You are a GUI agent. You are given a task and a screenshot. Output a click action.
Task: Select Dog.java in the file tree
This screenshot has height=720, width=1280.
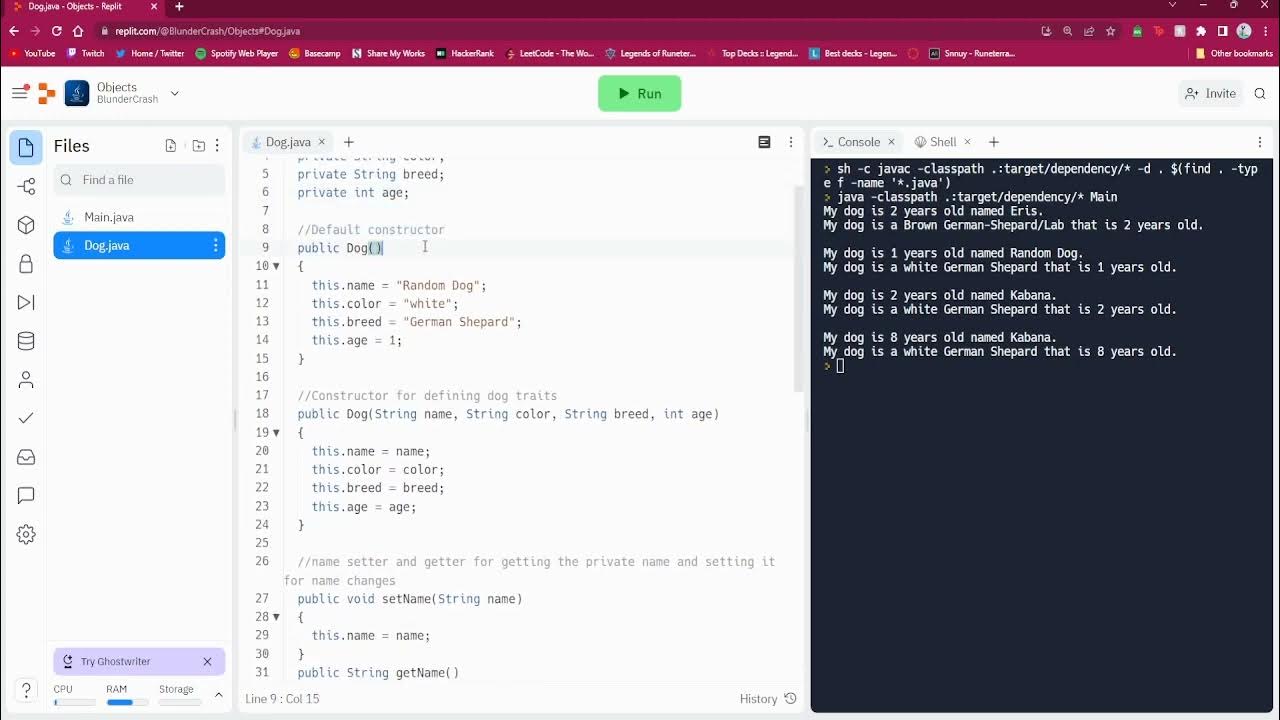click(x=139, y=245)
